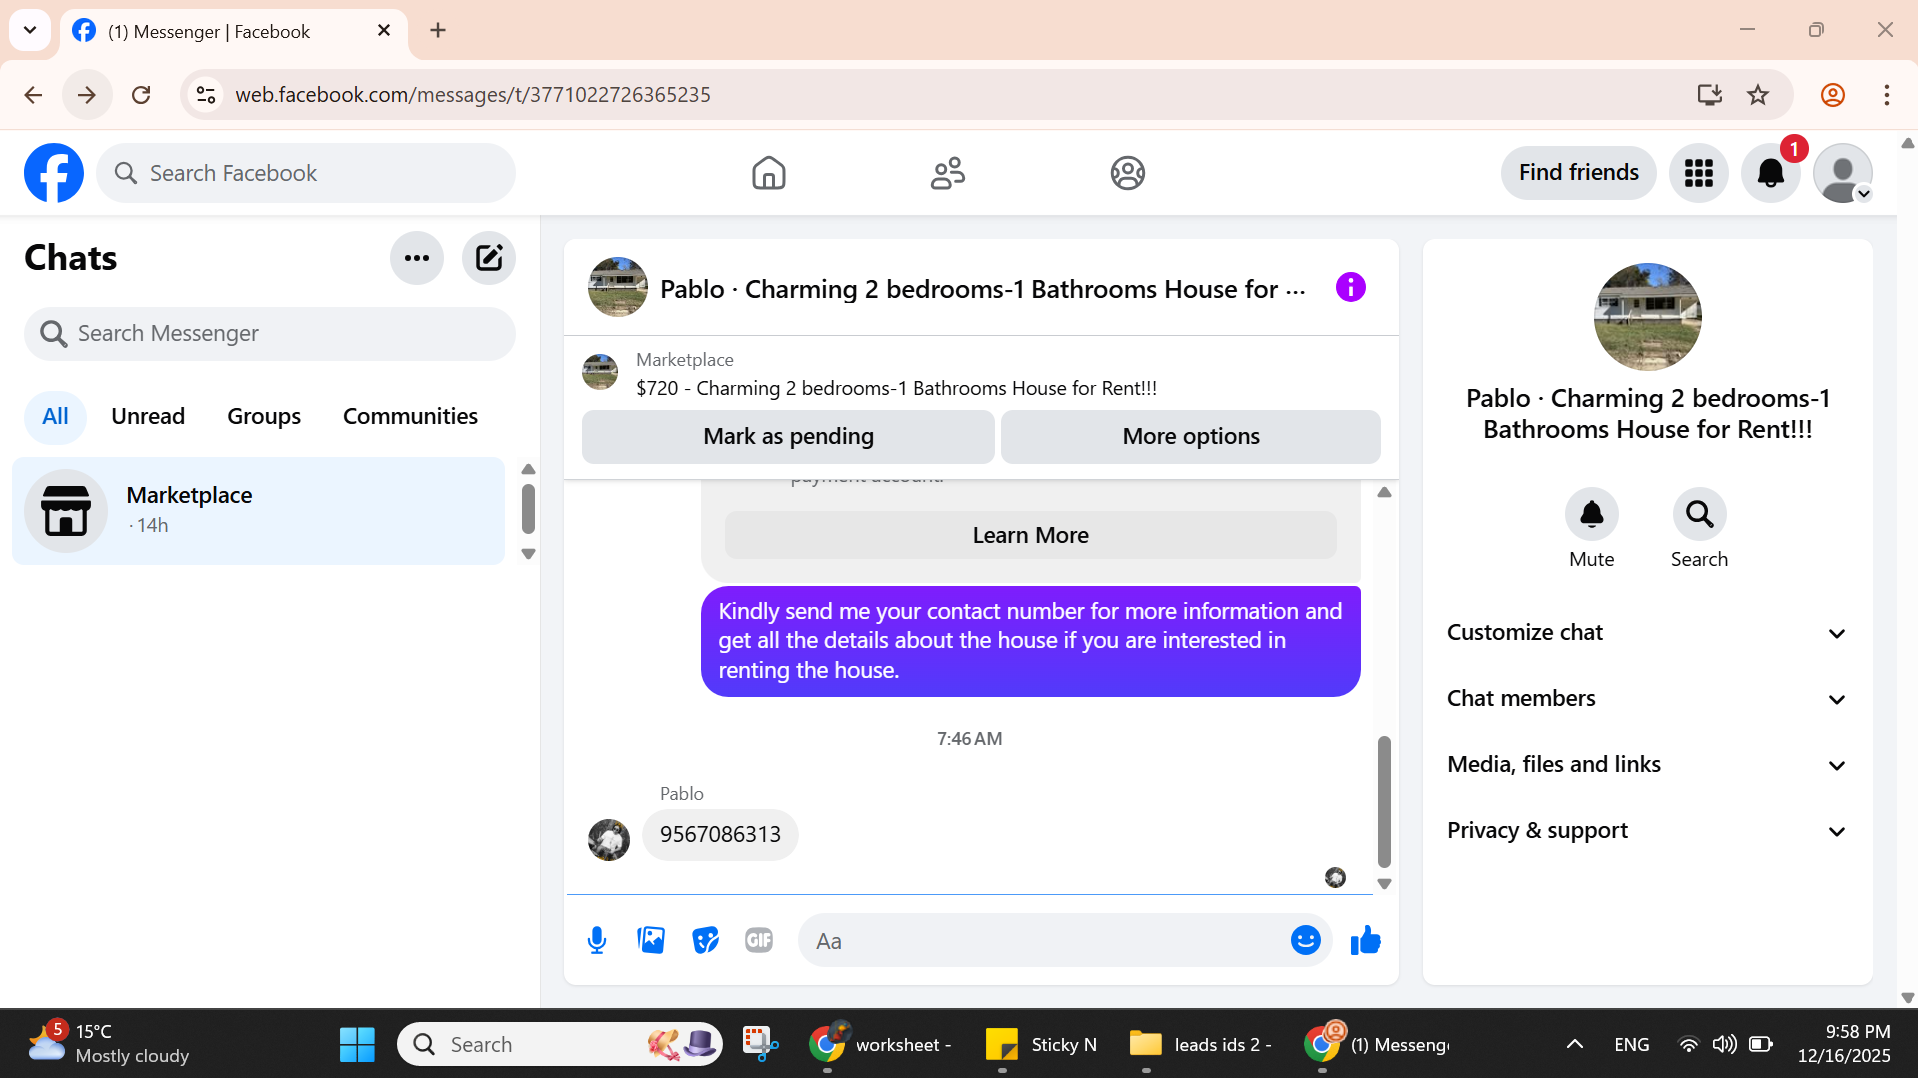Switch to Groups chats filter
1918x1078 pixels.
pyautogui.click(x=264, y=416)
